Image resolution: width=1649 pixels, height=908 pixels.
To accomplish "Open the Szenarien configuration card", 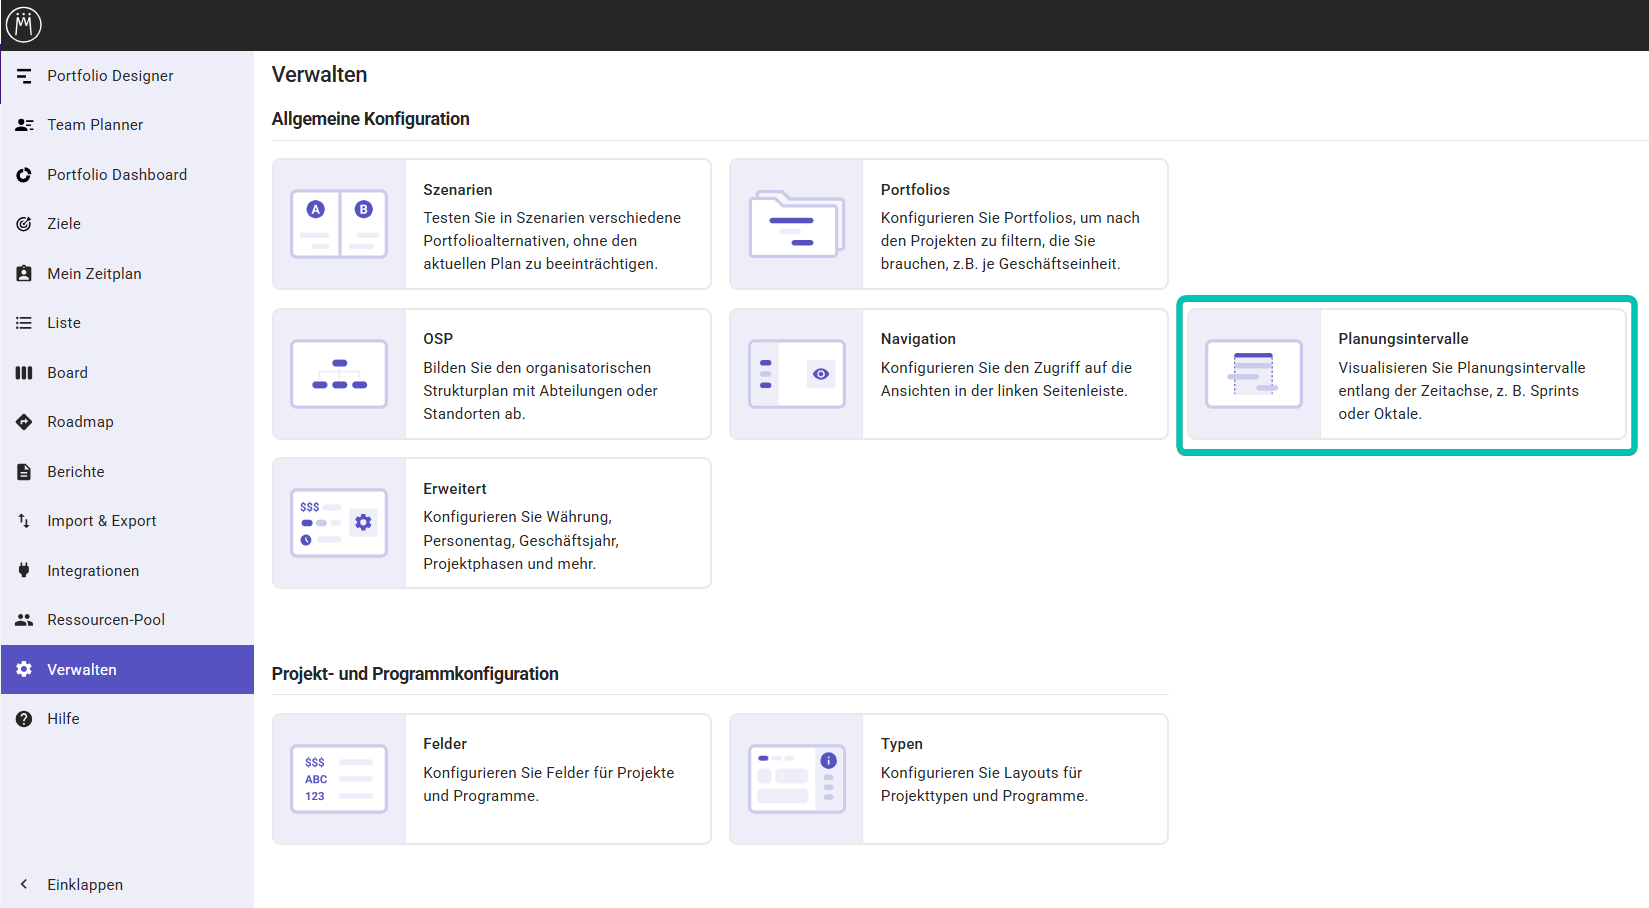I will pyautogui.click(x=491, y=225).
